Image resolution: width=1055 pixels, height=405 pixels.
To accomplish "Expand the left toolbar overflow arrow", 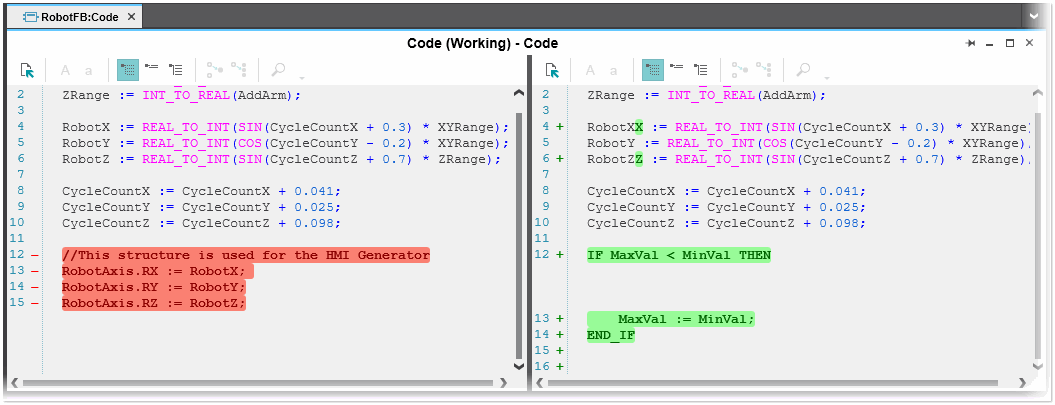I will click(302, 78).
